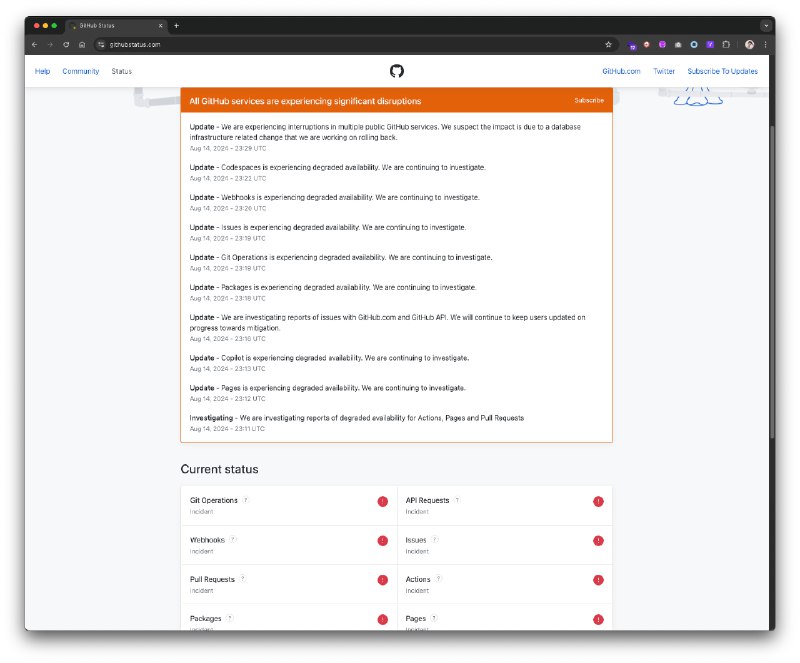Click the browser forward arrow
The width and height of the screenshot is (800, 663).
50,44
